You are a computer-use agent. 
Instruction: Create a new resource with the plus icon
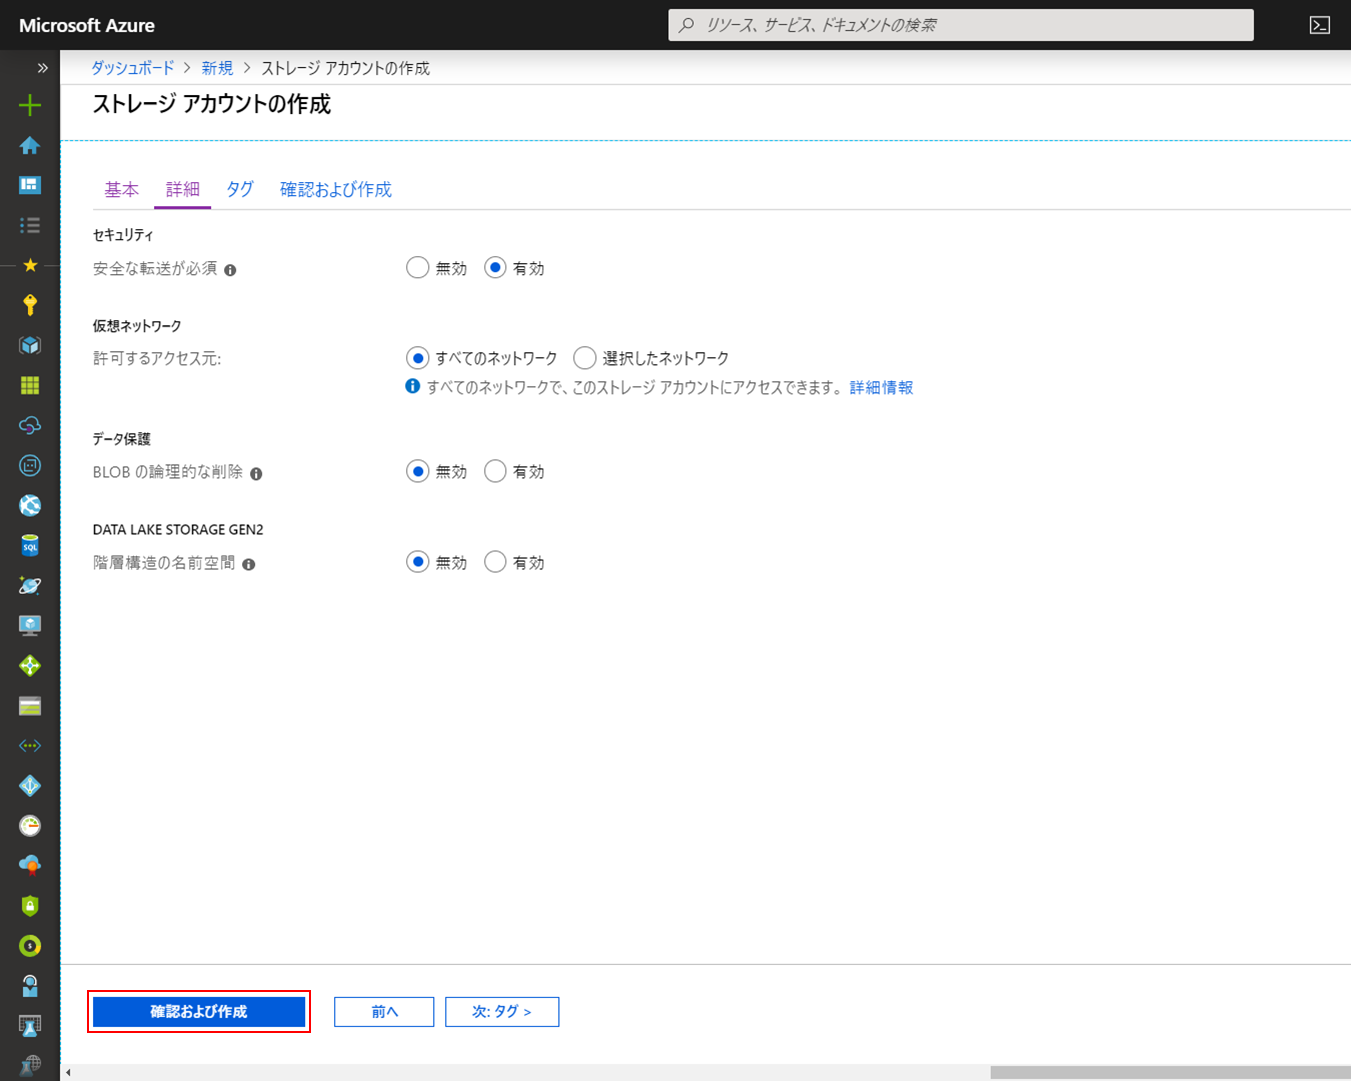(29, 104)
